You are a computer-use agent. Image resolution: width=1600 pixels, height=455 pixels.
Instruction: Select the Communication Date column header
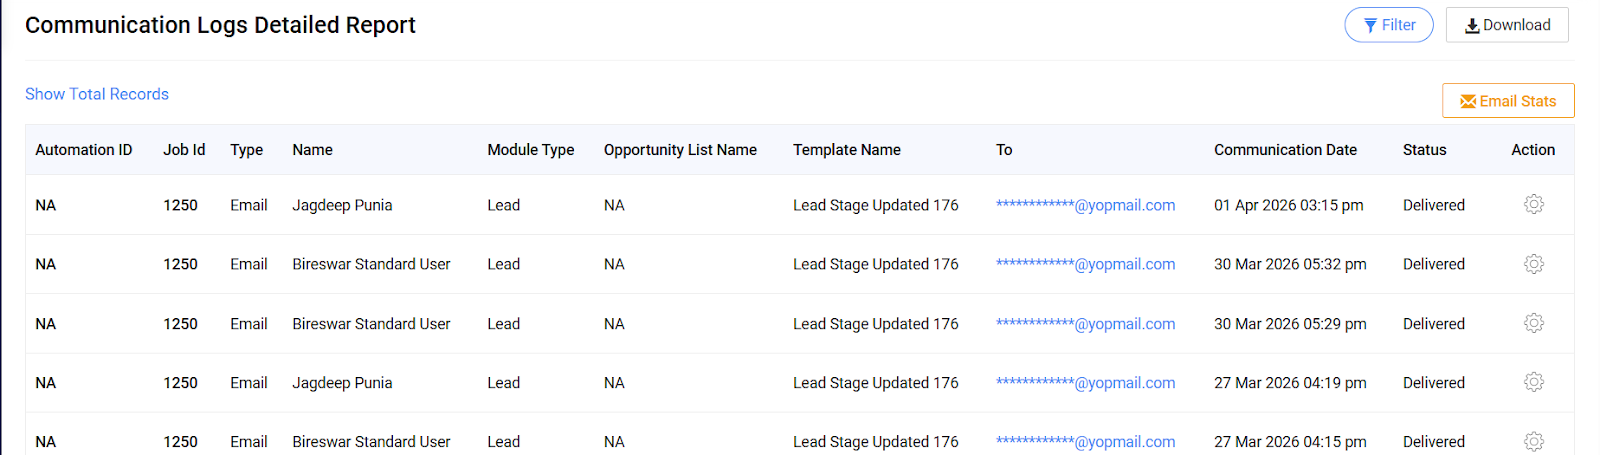1285,150
